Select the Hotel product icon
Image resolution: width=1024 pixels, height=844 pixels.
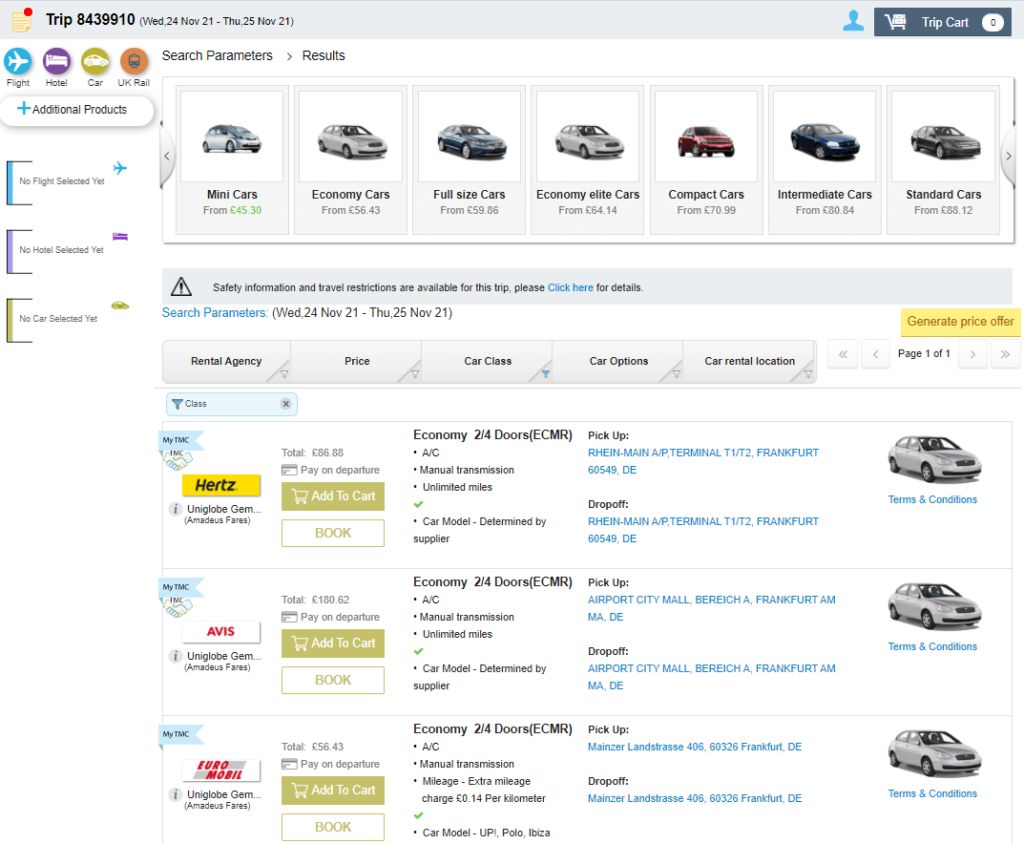[57, 62]
